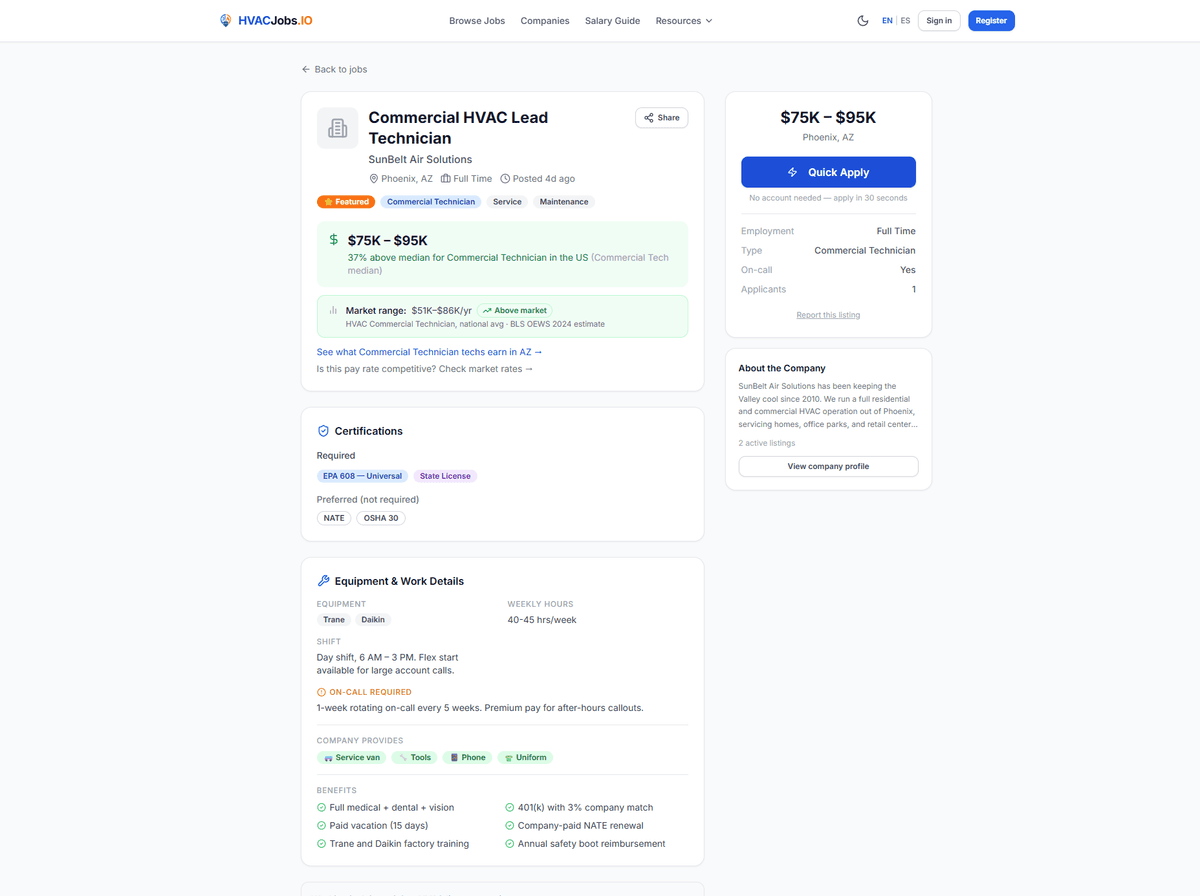Click the Sign in button
Viewport: 1200px width, 896px height.
[939, 21]
